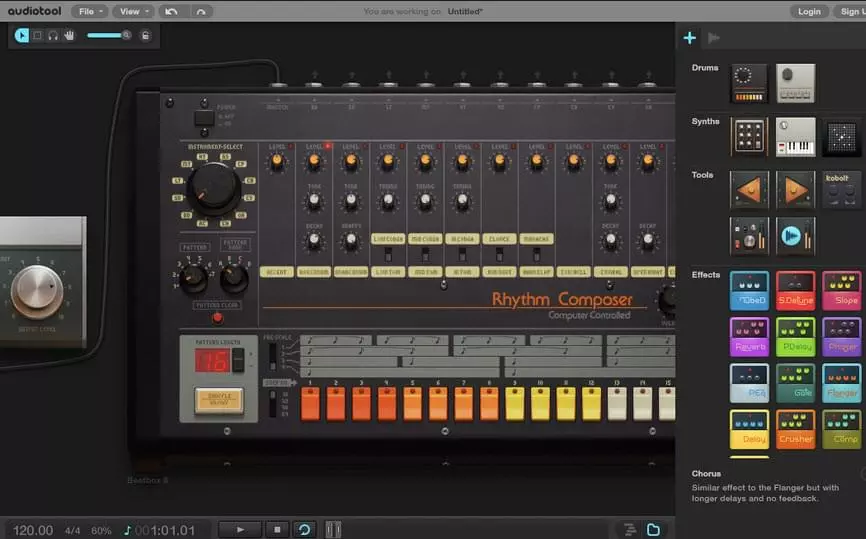Add the Reverb effect pedal

tap(749, 337)
